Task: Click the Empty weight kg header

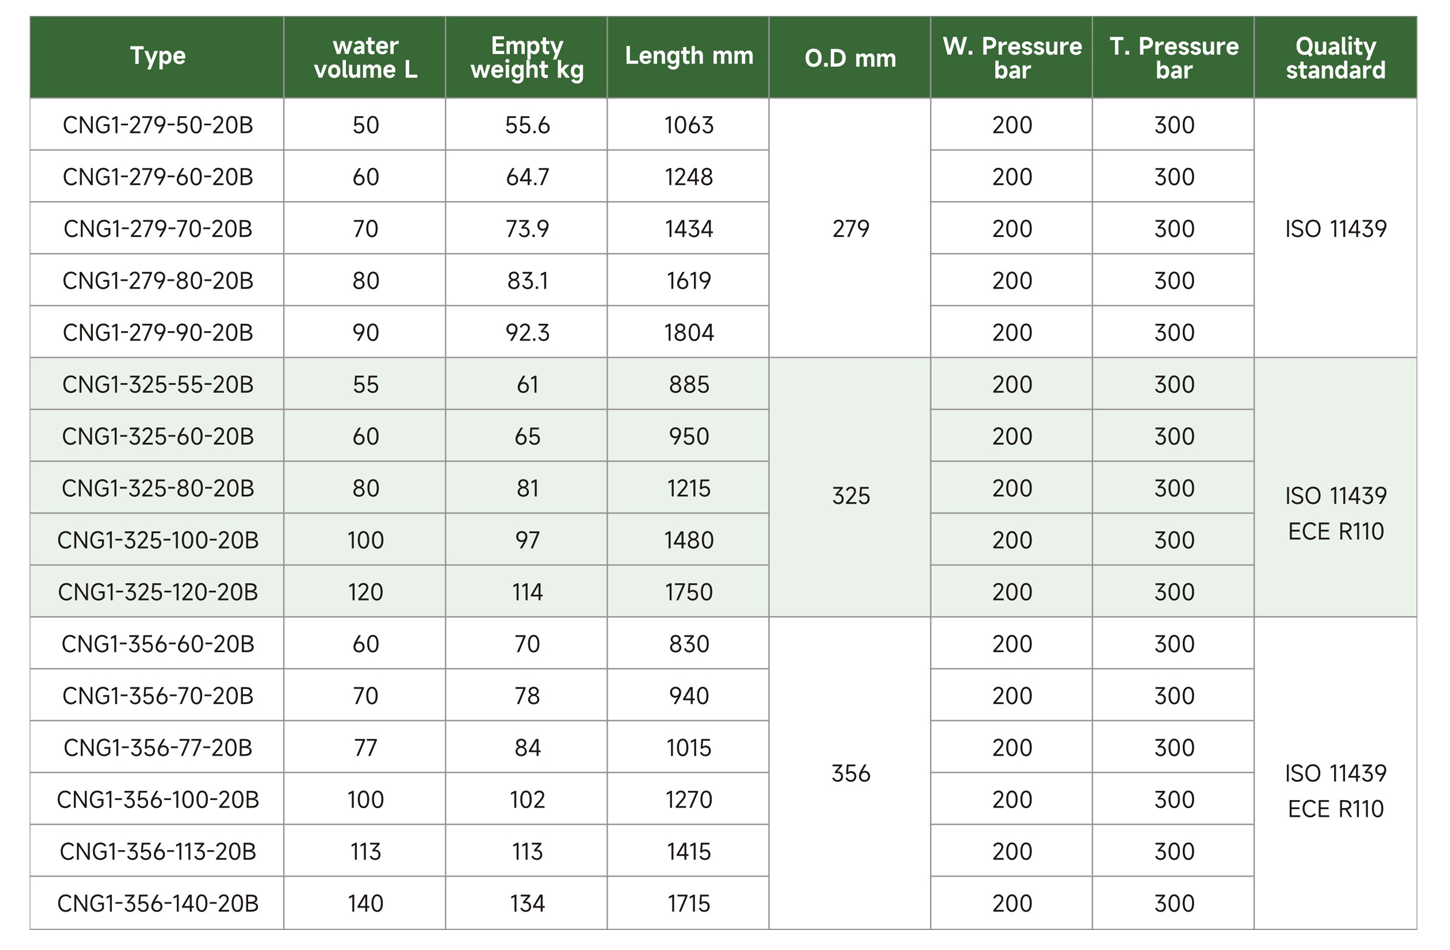Action: [x=527, y=57]
